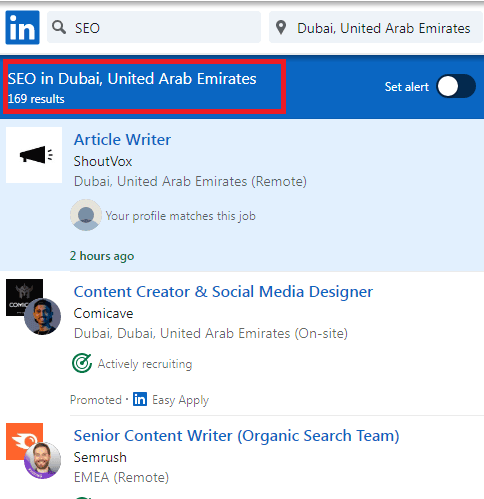Open the ShoutVox megaphone logo

point(34,155)
